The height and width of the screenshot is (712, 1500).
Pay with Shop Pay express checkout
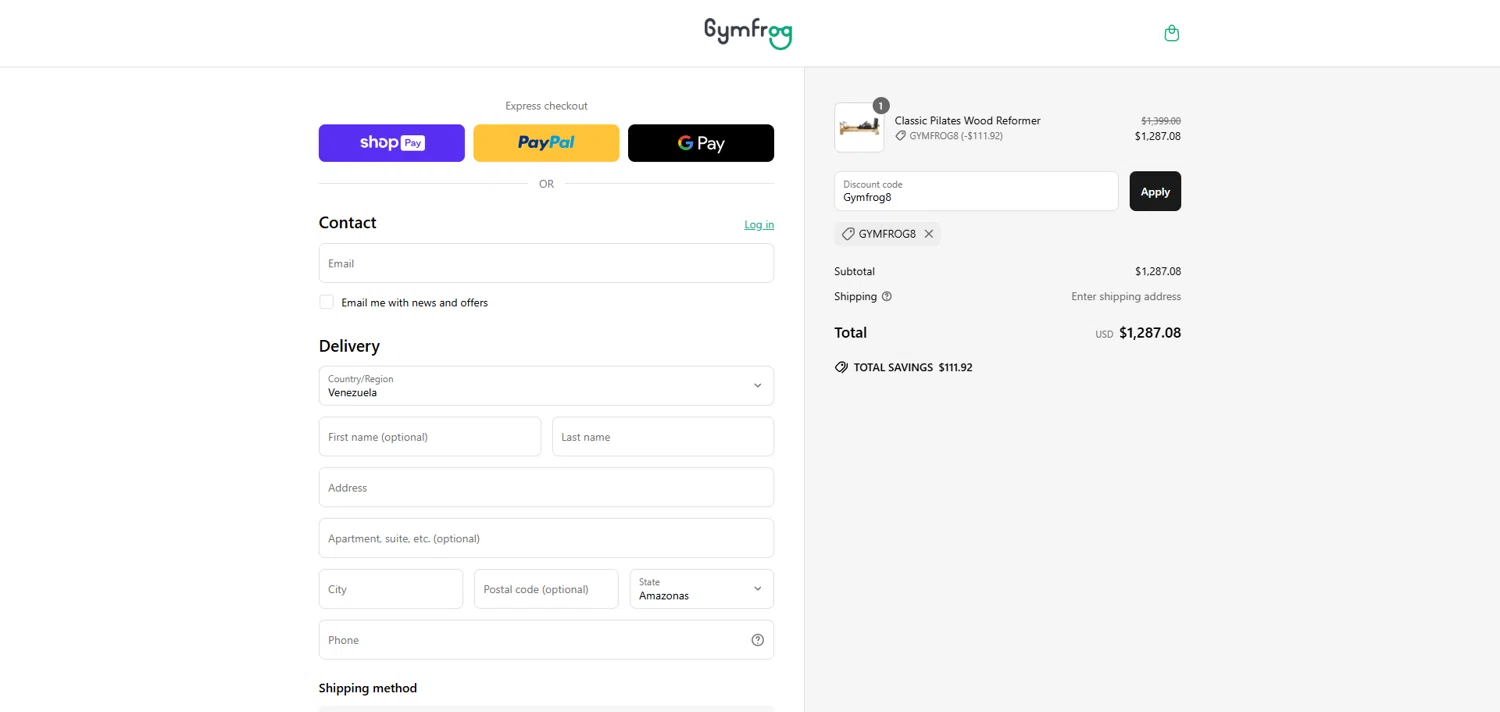(392, 143)
